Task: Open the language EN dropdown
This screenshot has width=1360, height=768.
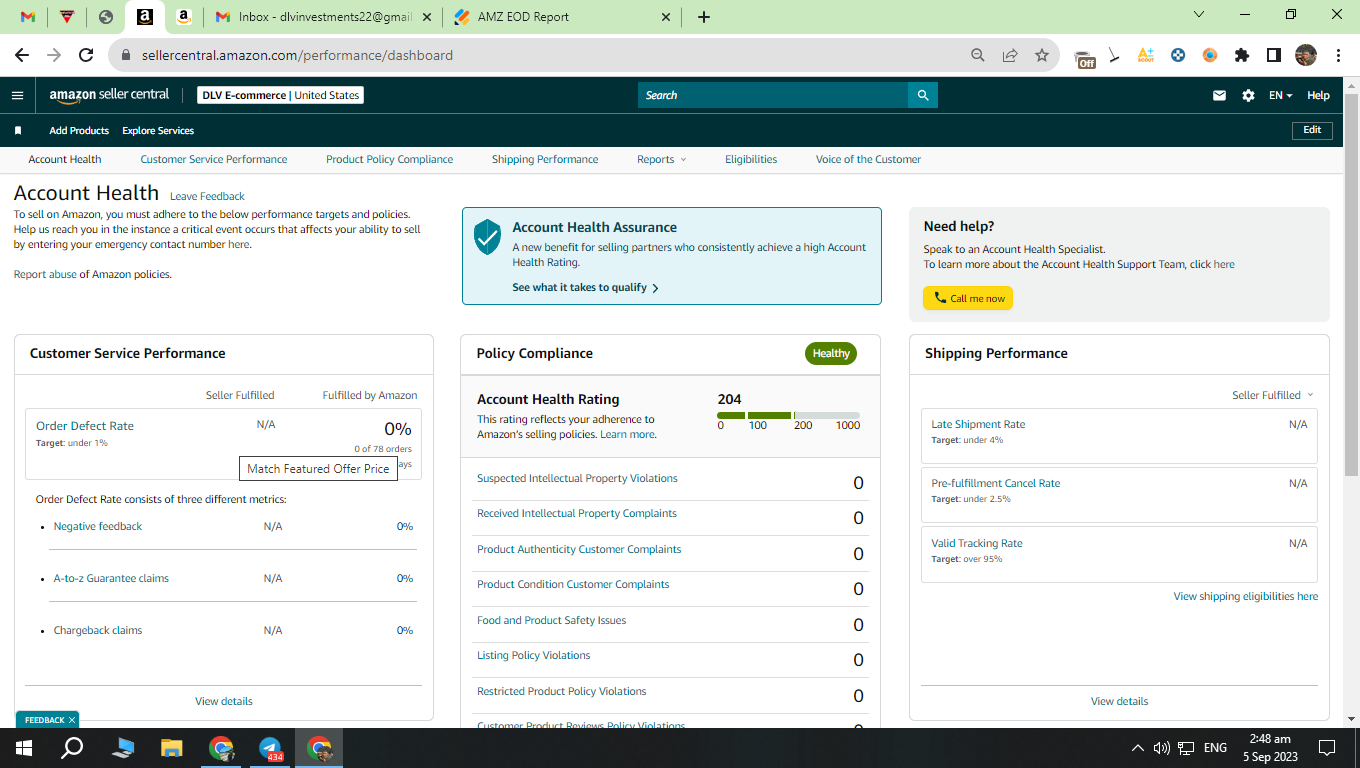Action: point(1281,95)
